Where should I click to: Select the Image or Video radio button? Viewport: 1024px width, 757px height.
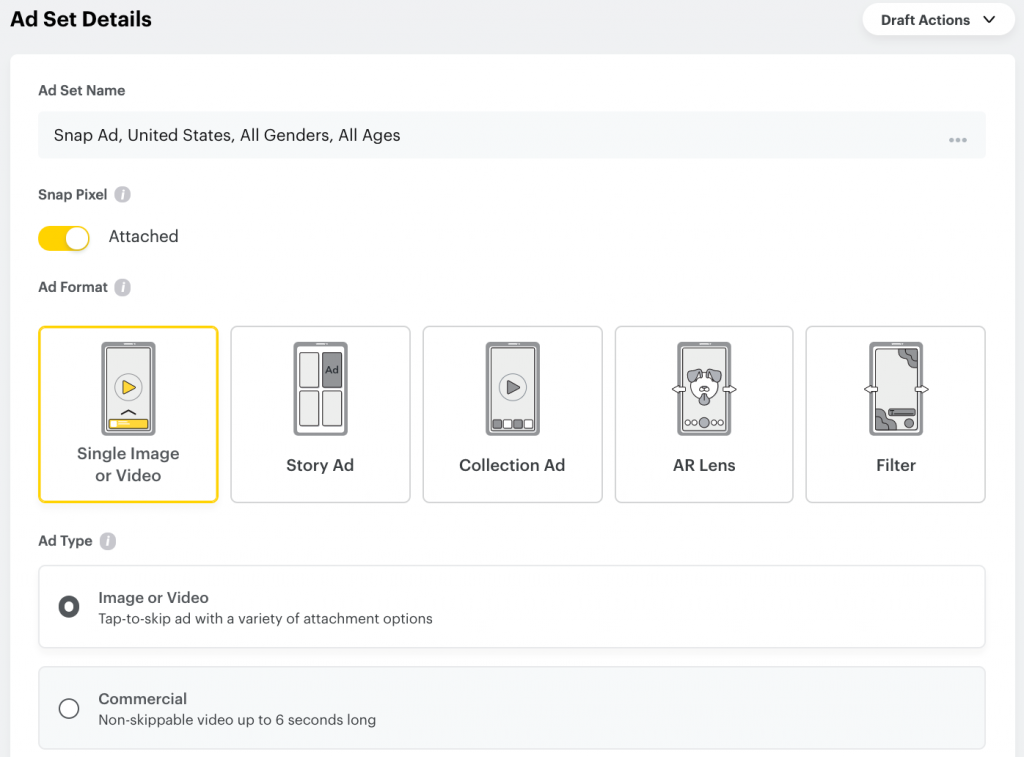pos(69,607)
